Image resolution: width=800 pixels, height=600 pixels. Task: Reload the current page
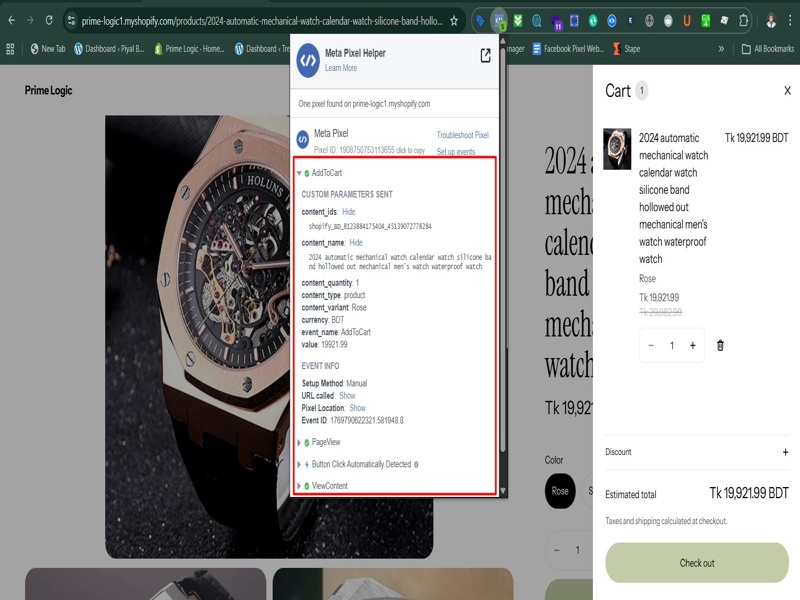click(x=49, y=21)
